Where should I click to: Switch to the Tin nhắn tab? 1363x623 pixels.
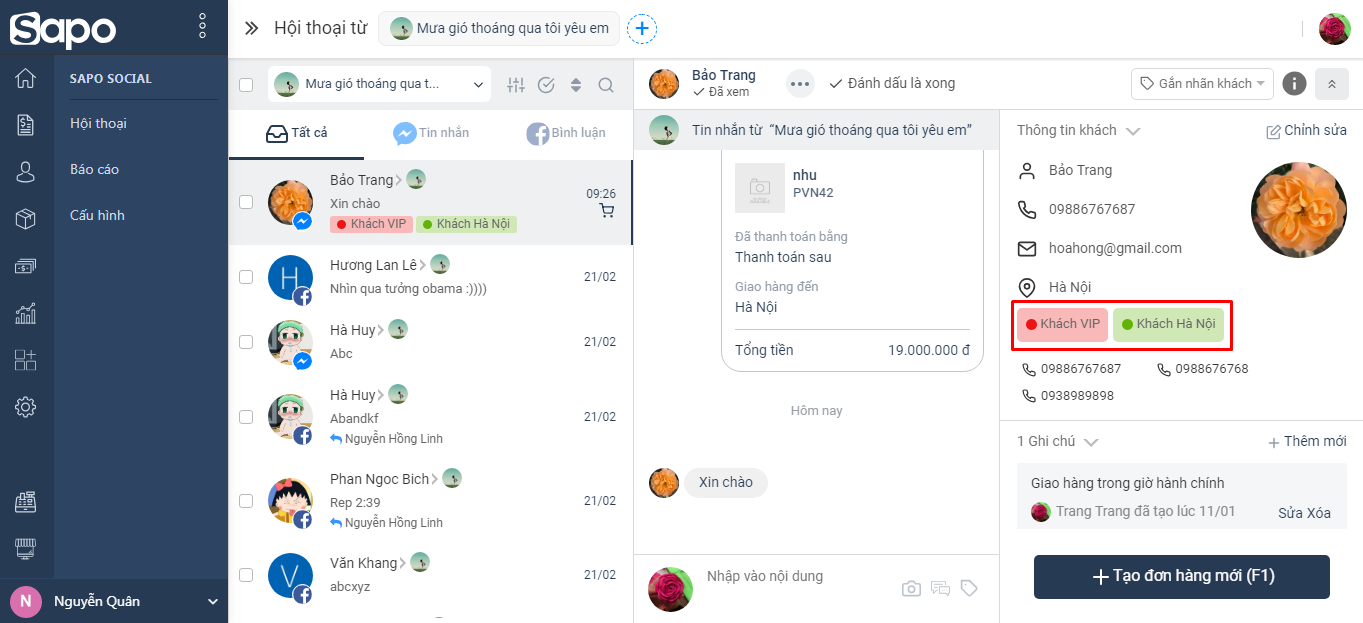[431, 133]
